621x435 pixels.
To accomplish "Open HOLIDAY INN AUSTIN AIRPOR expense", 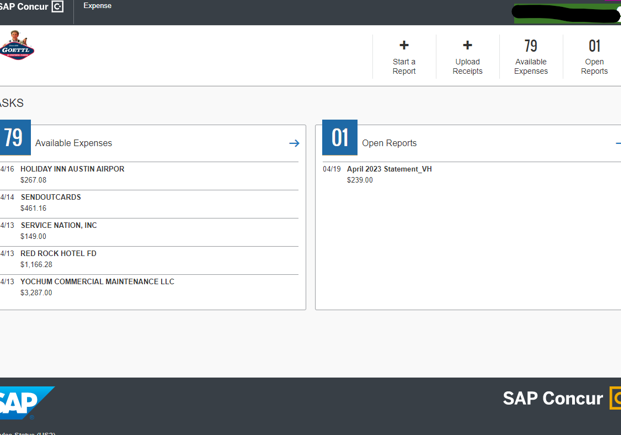I will click(x=149, y=174).
